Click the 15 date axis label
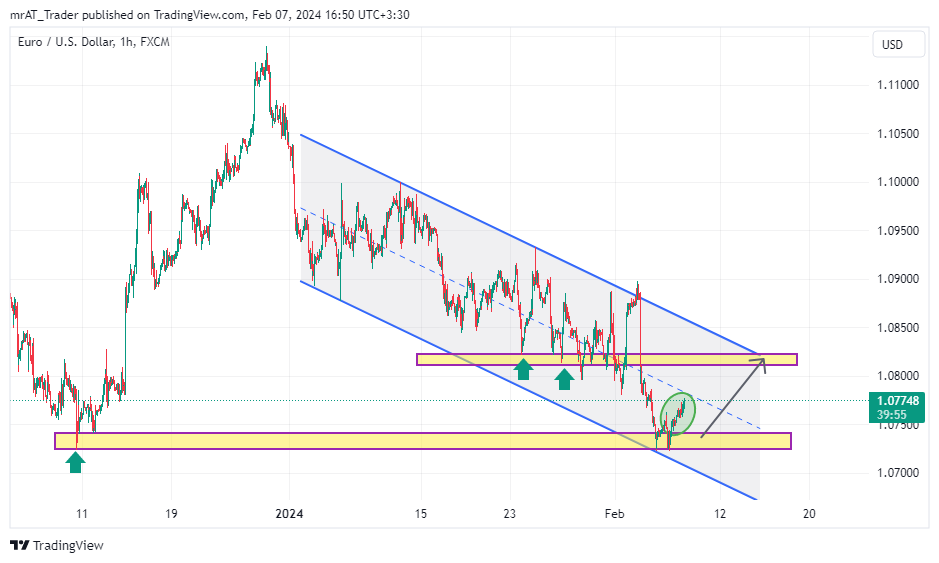 421,514
